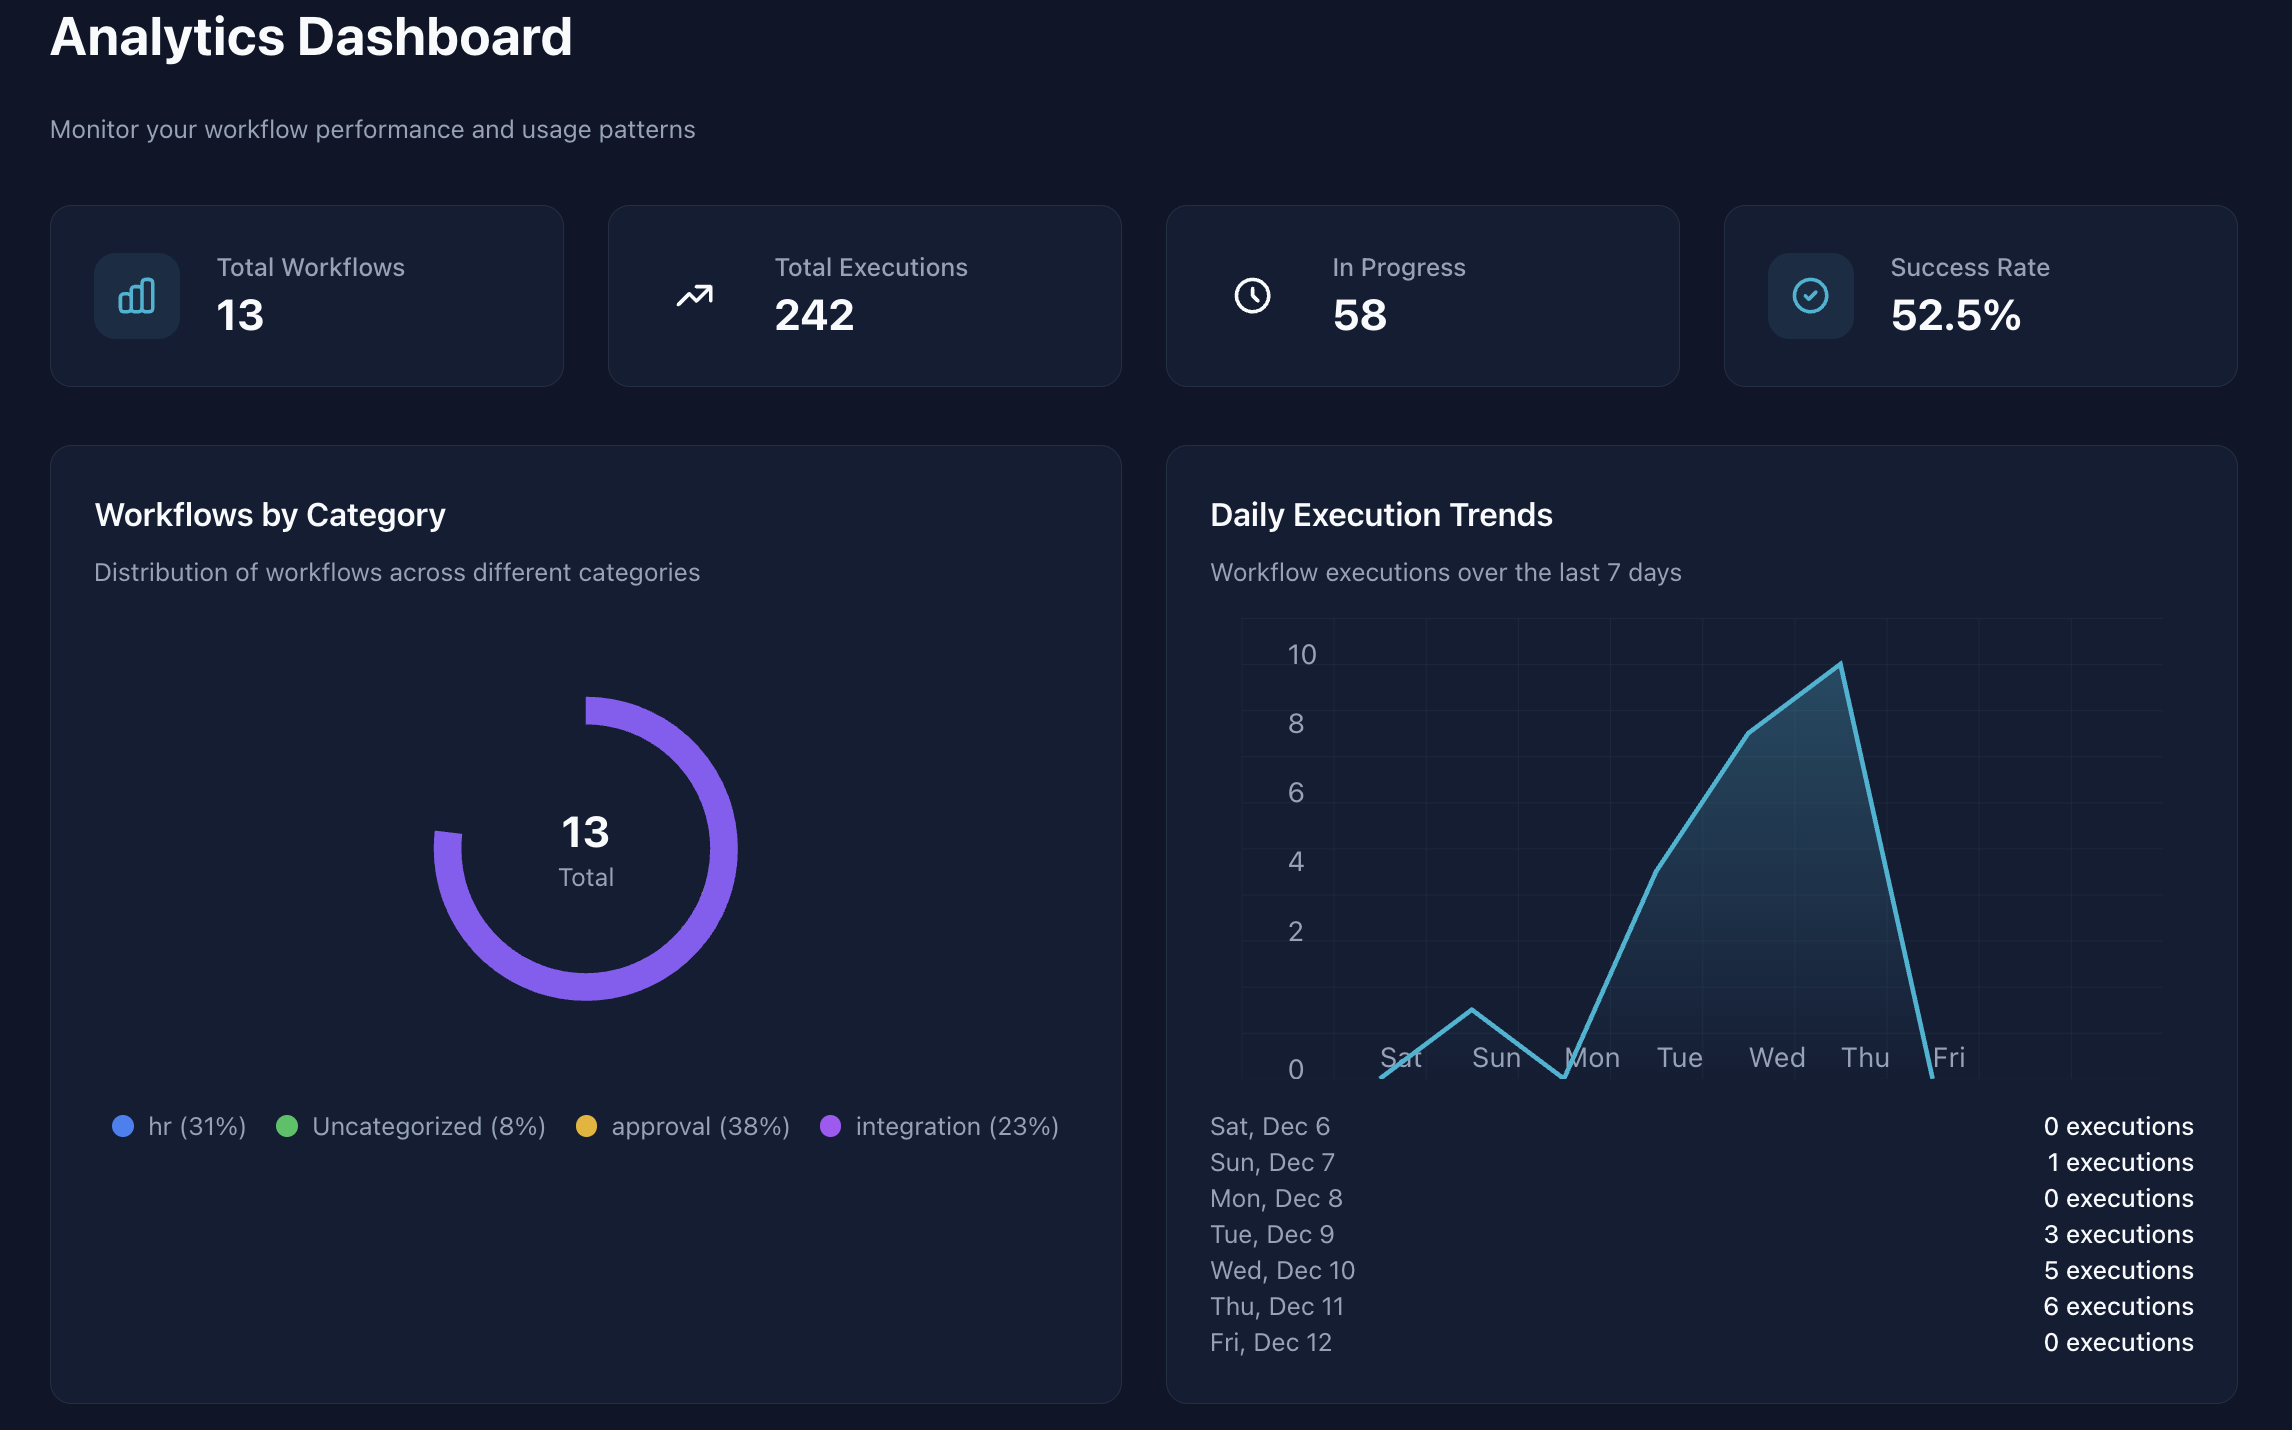Open the Total Executions stat card
The height and width of the screenshot is (1430, 2292).
tap(864, 296)
